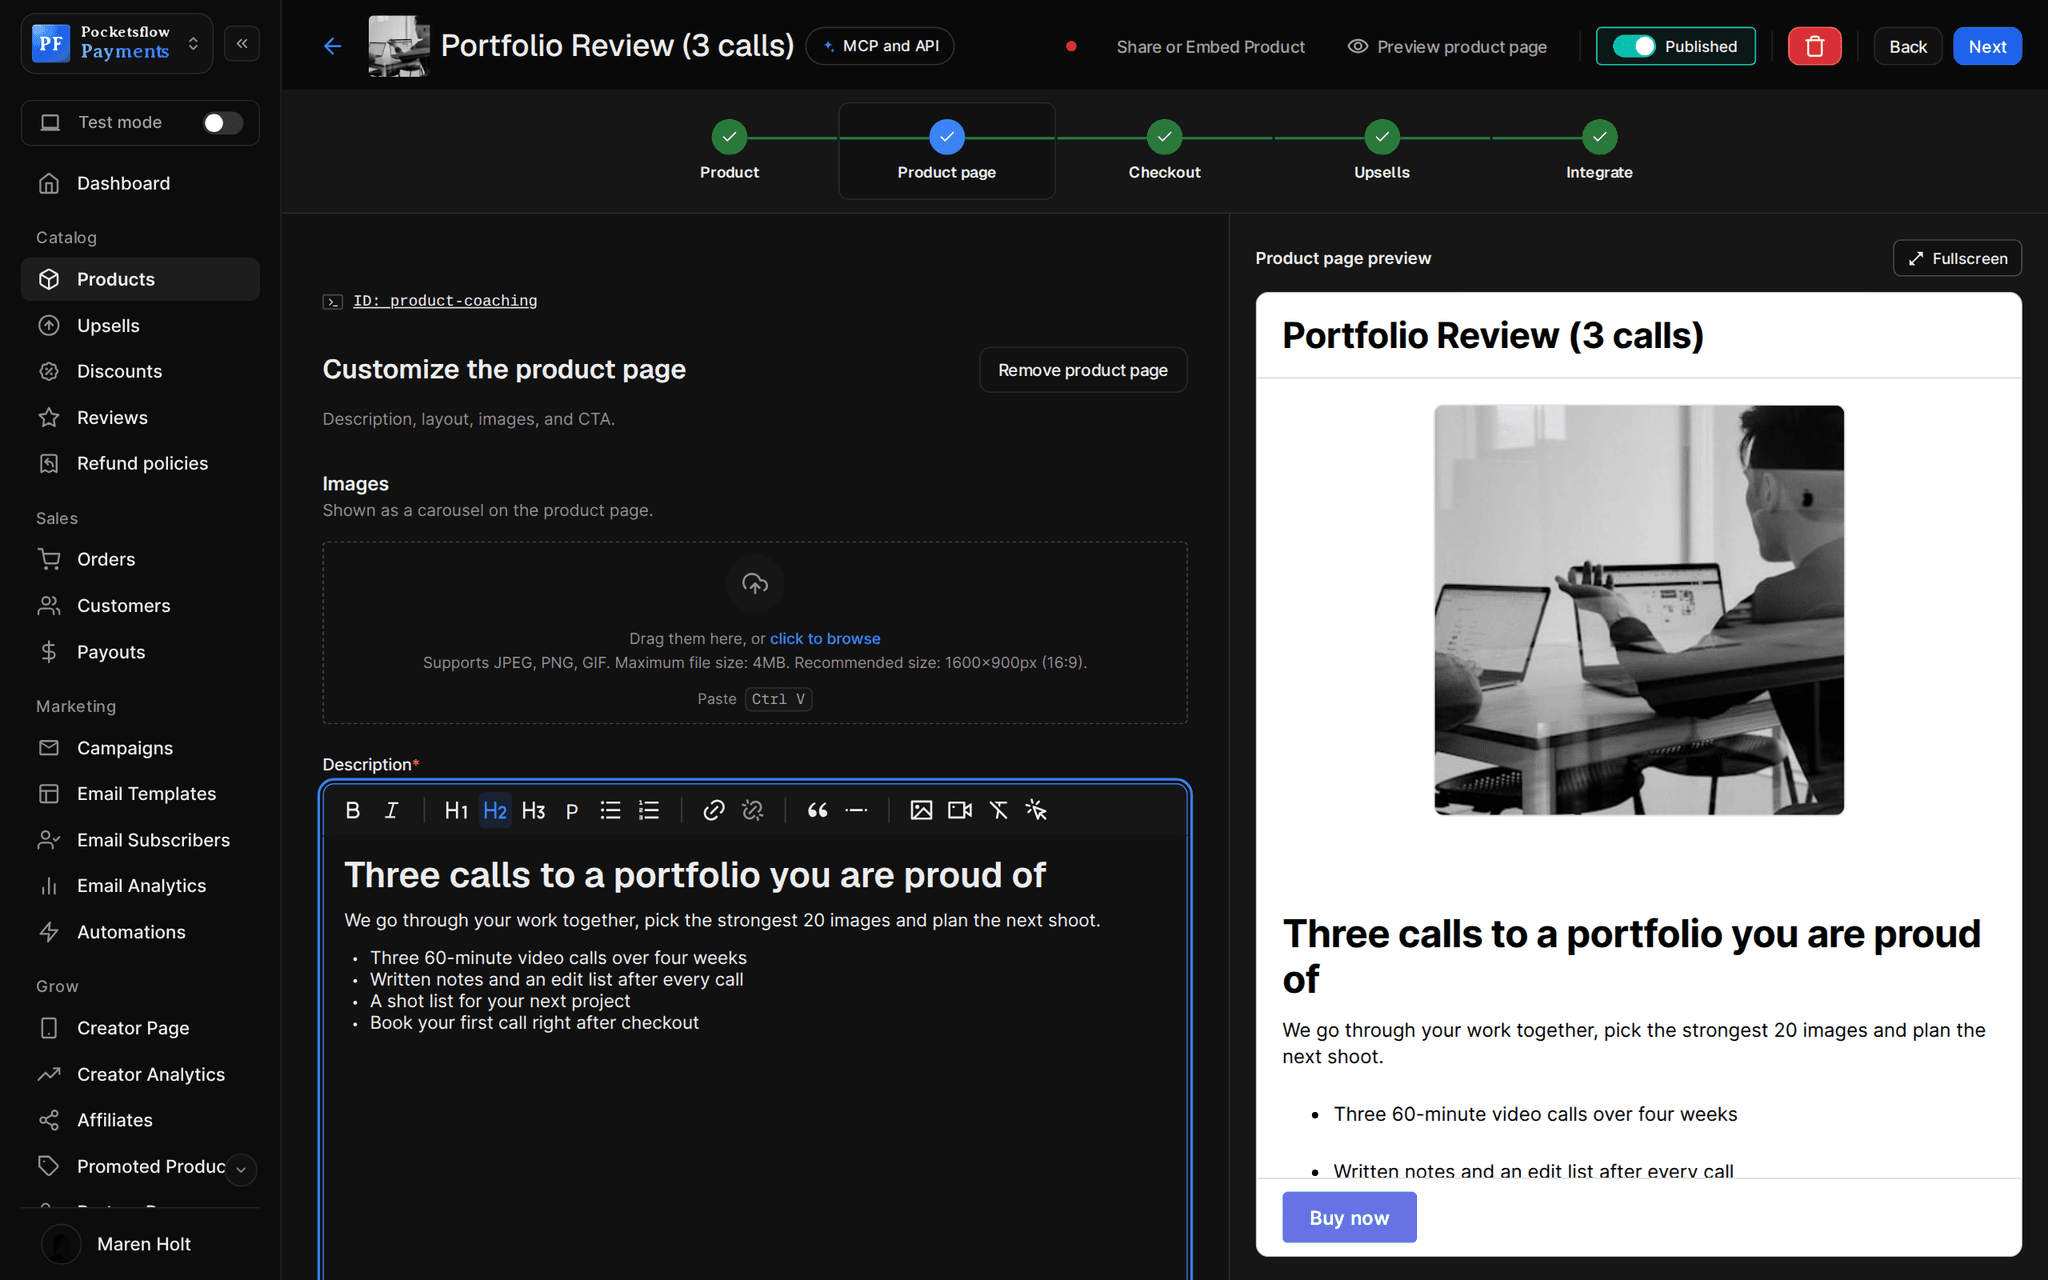Open the Checkout step
Viewport: 2048px width, 1280px height.
[x=1164, y=150]
